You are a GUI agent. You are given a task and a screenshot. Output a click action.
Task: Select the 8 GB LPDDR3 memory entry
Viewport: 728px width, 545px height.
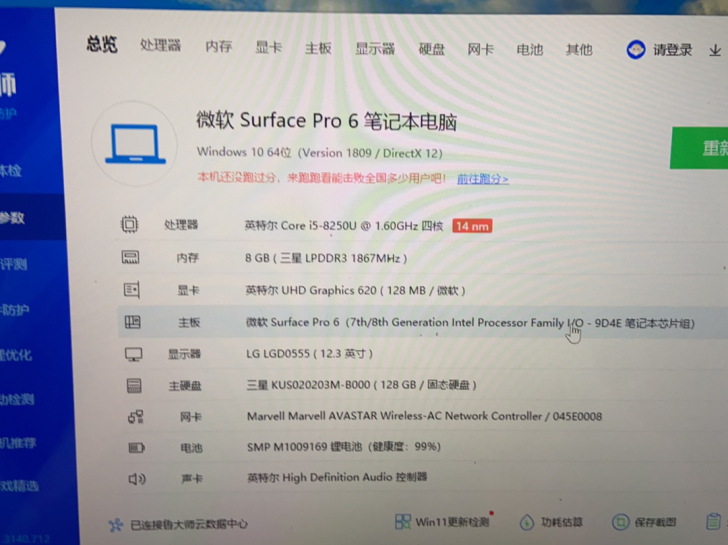pos(326,258)
